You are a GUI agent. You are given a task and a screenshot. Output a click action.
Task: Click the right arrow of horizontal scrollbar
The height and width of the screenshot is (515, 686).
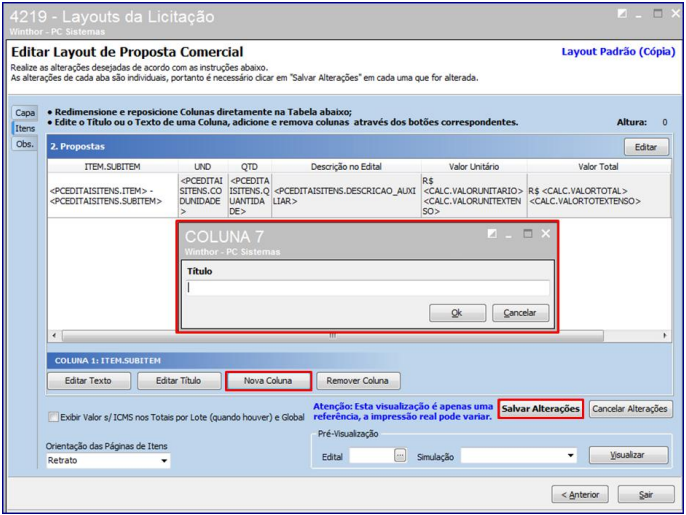point(665,336)
